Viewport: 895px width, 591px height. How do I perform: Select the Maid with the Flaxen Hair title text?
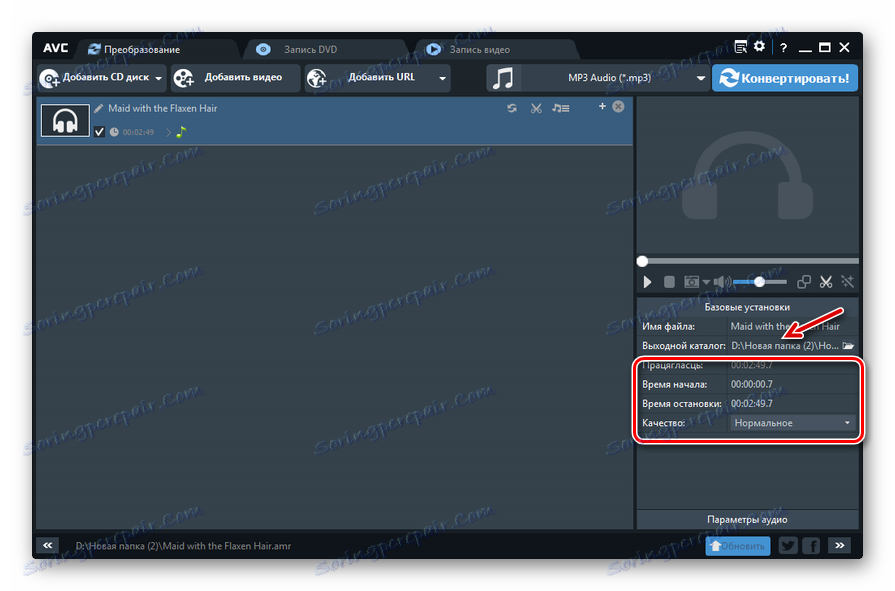(163, 108)
